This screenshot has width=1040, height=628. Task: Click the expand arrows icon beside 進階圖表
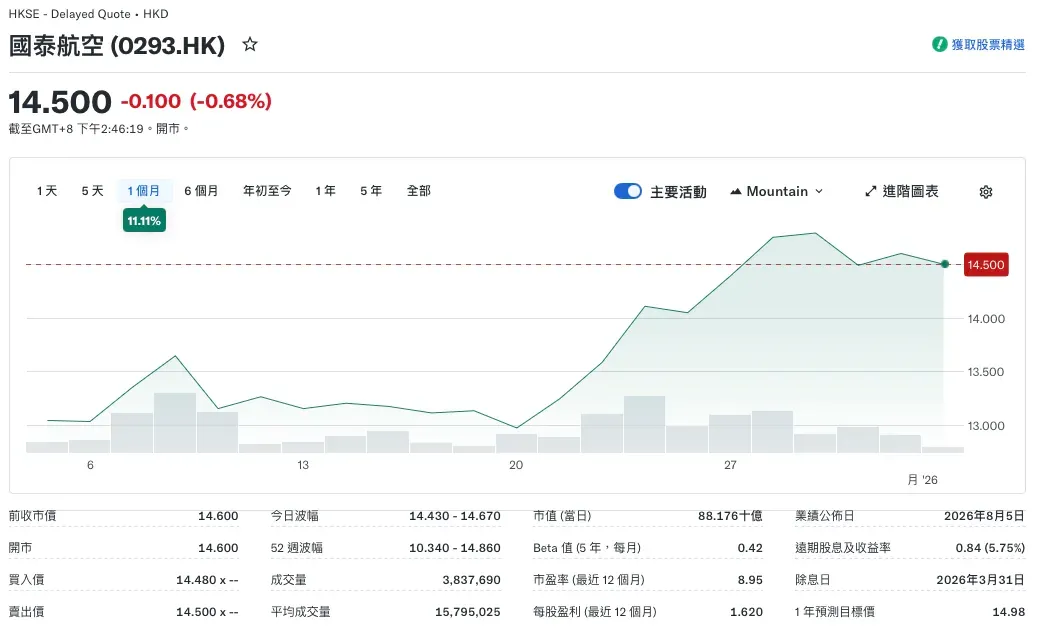pyautogui.click(x=871, y=191)
